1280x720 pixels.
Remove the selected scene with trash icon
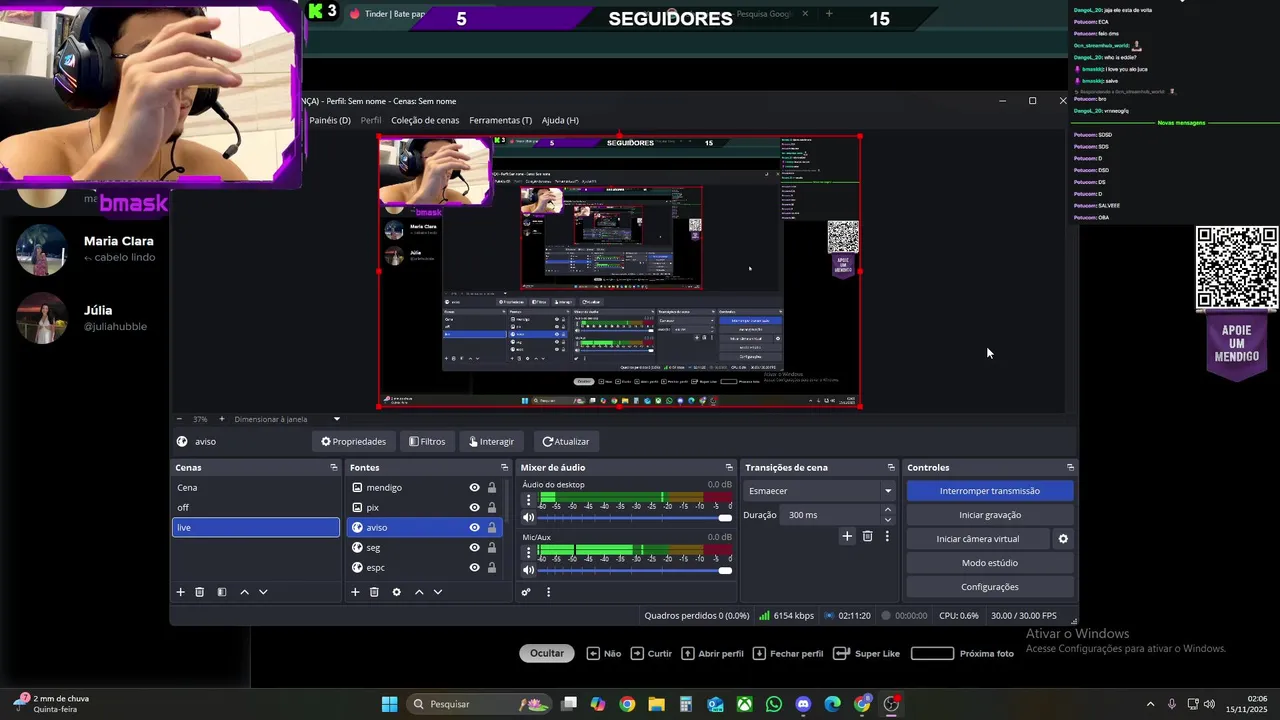tap(199, 592)
